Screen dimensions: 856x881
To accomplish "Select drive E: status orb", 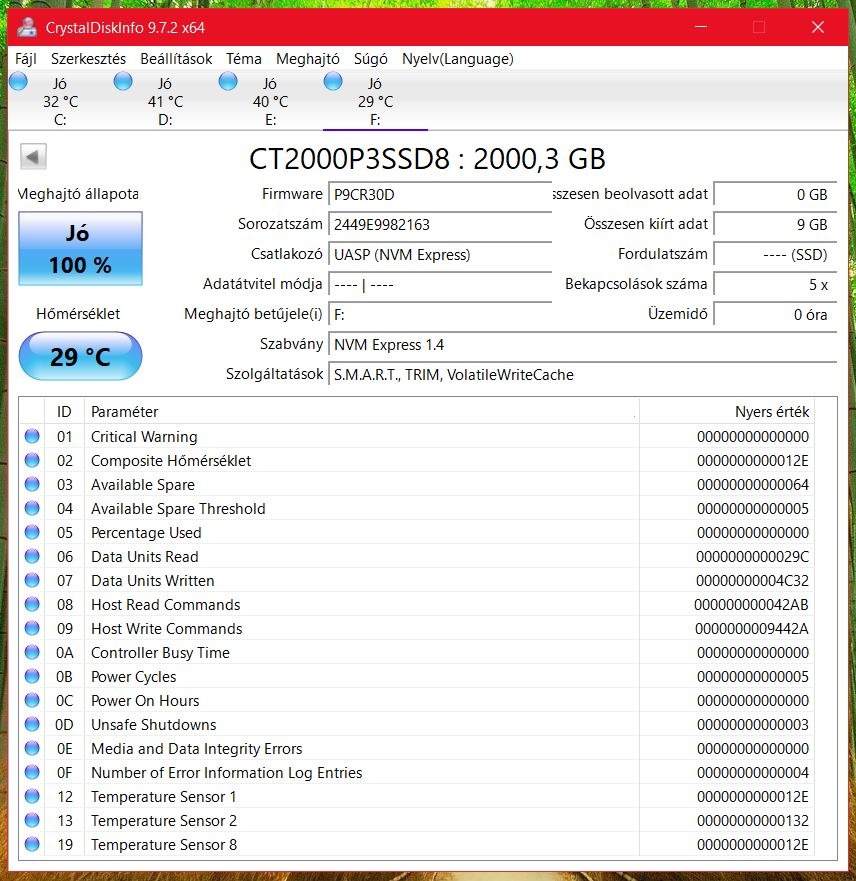I will (227, 82).
